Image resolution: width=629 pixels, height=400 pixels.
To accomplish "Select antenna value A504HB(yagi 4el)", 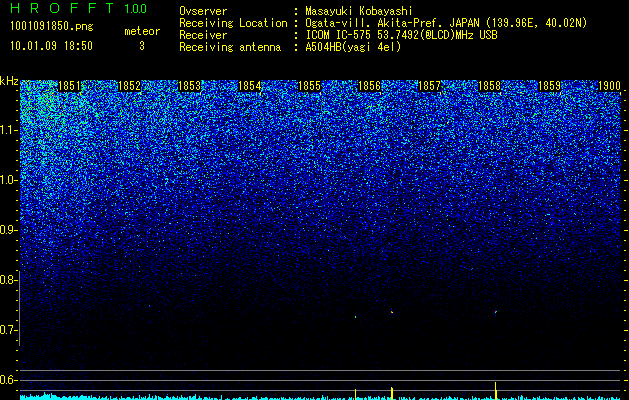I will pyautogui.click(x=353, y=47).
